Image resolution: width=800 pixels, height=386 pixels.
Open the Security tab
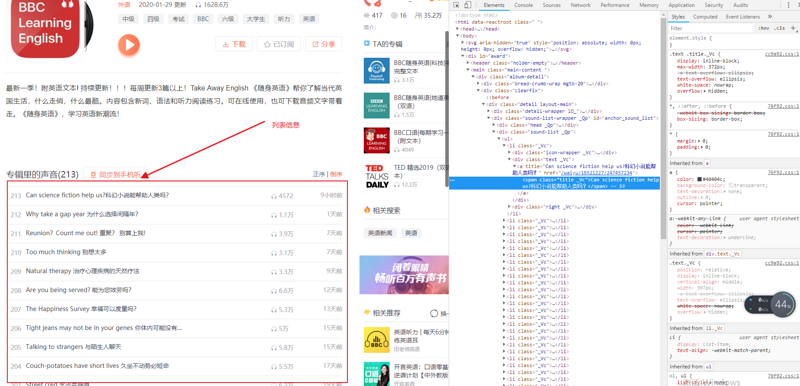pos(714,5)
